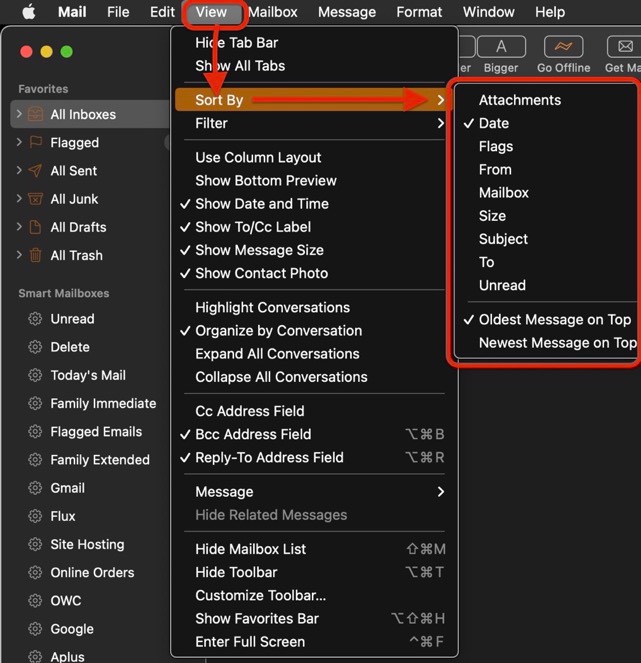This screenshot has height=663, width=641.
Task: Click gear icon beside Gmail mailbox
Action: [x=35, y=488]
